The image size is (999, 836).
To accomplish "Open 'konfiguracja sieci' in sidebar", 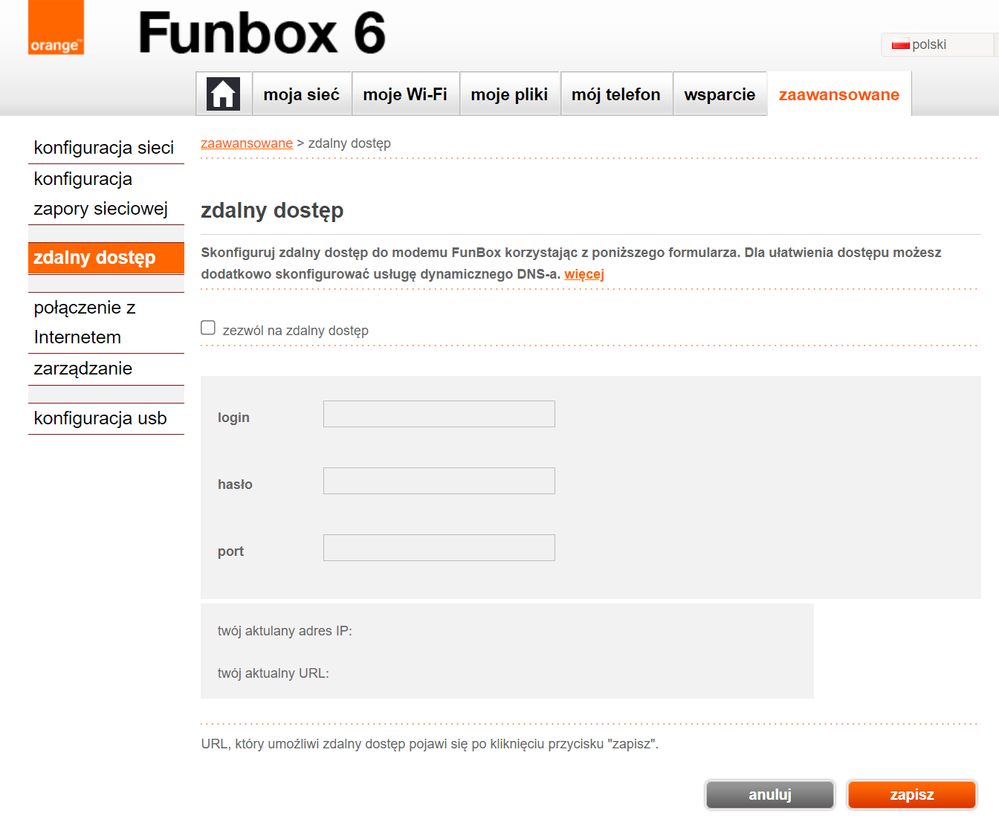I will click(x=104, y=148).
